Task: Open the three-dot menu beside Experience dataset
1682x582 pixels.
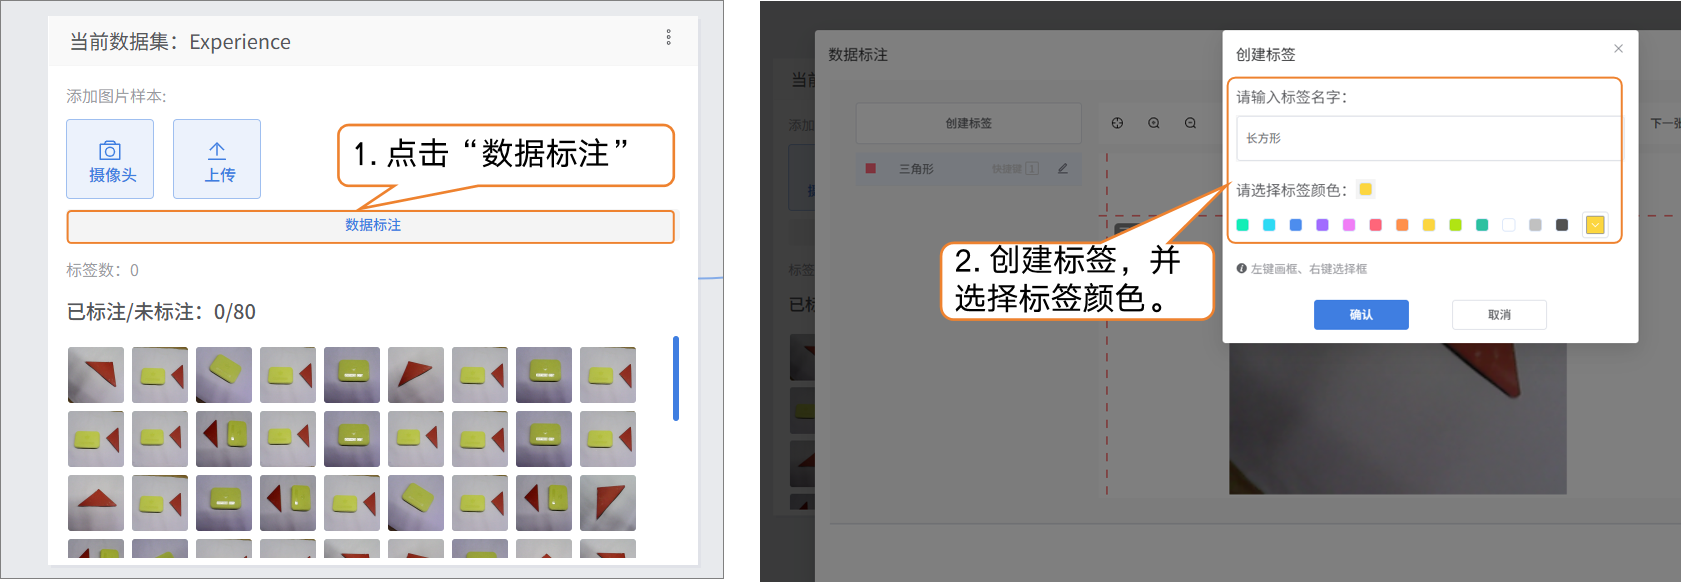Action: point(668,37)
